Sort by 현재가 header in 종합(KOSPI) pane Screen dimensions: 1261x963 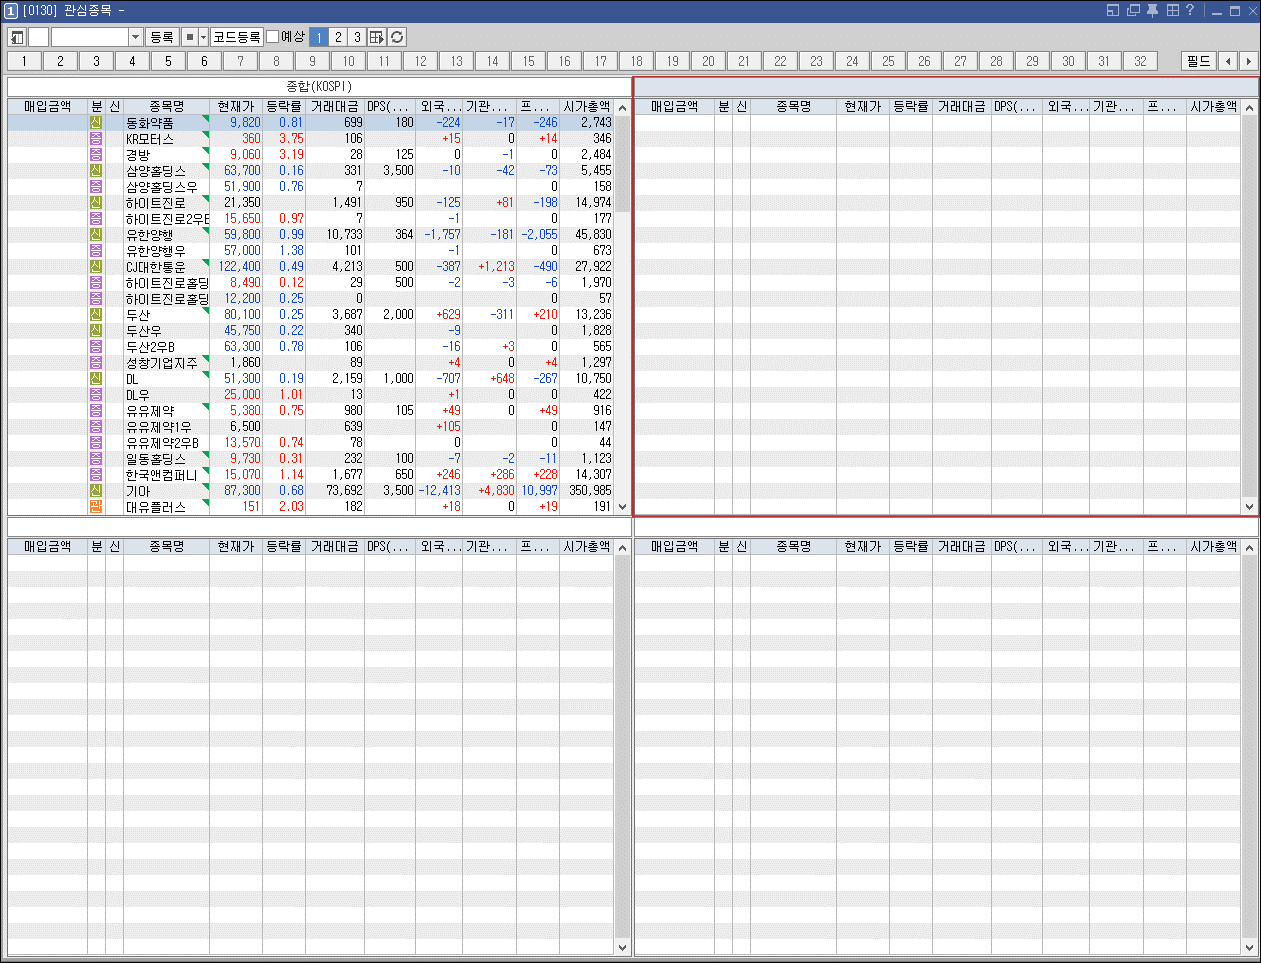[236, 106]
